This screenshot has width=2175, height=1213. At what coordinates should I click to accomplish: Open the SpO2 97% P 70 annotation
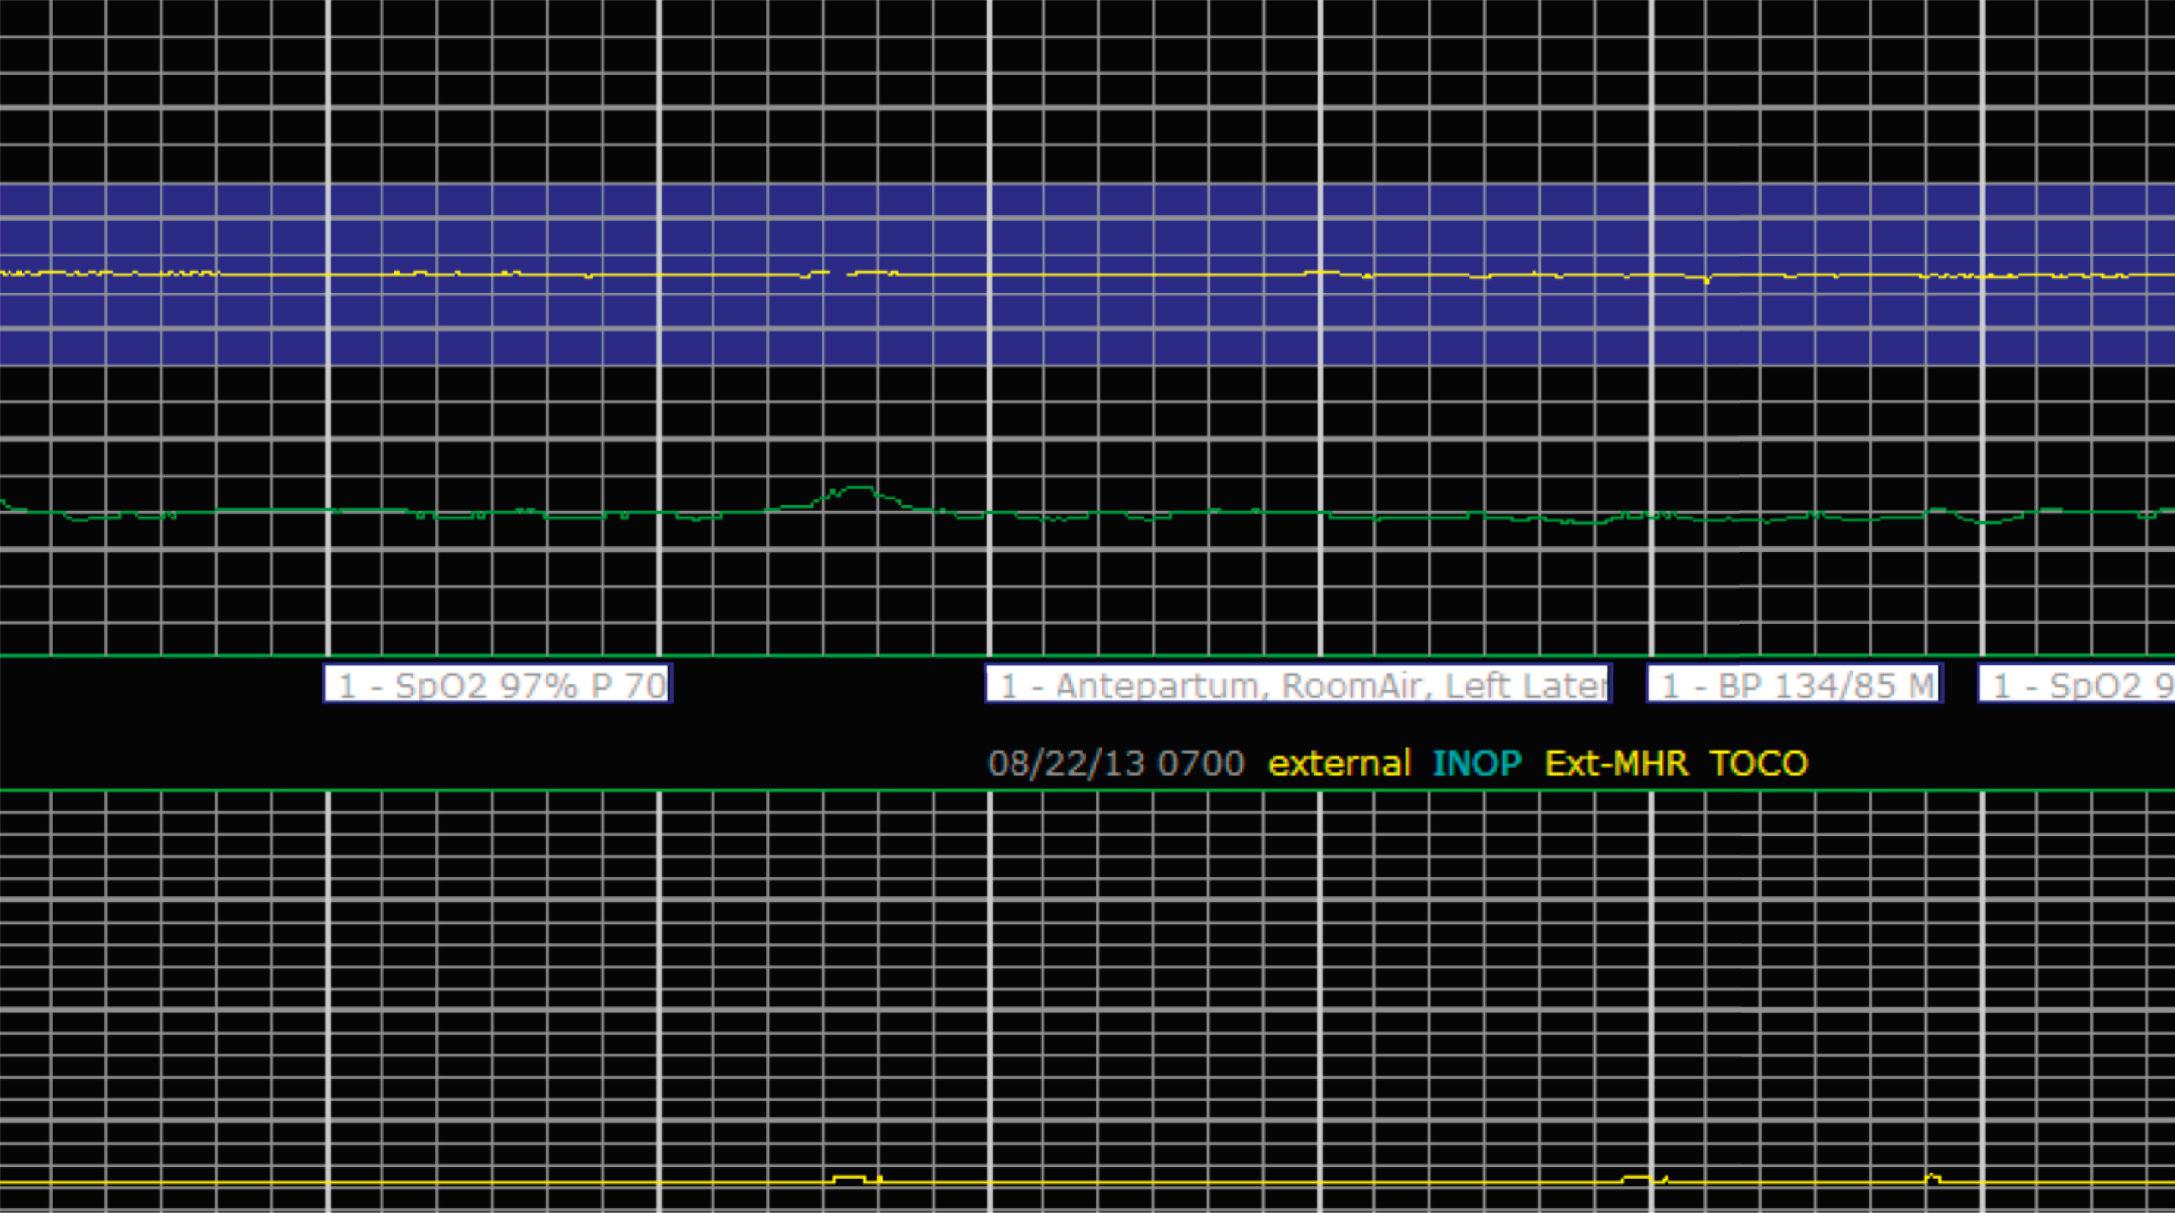click(498, 684)
